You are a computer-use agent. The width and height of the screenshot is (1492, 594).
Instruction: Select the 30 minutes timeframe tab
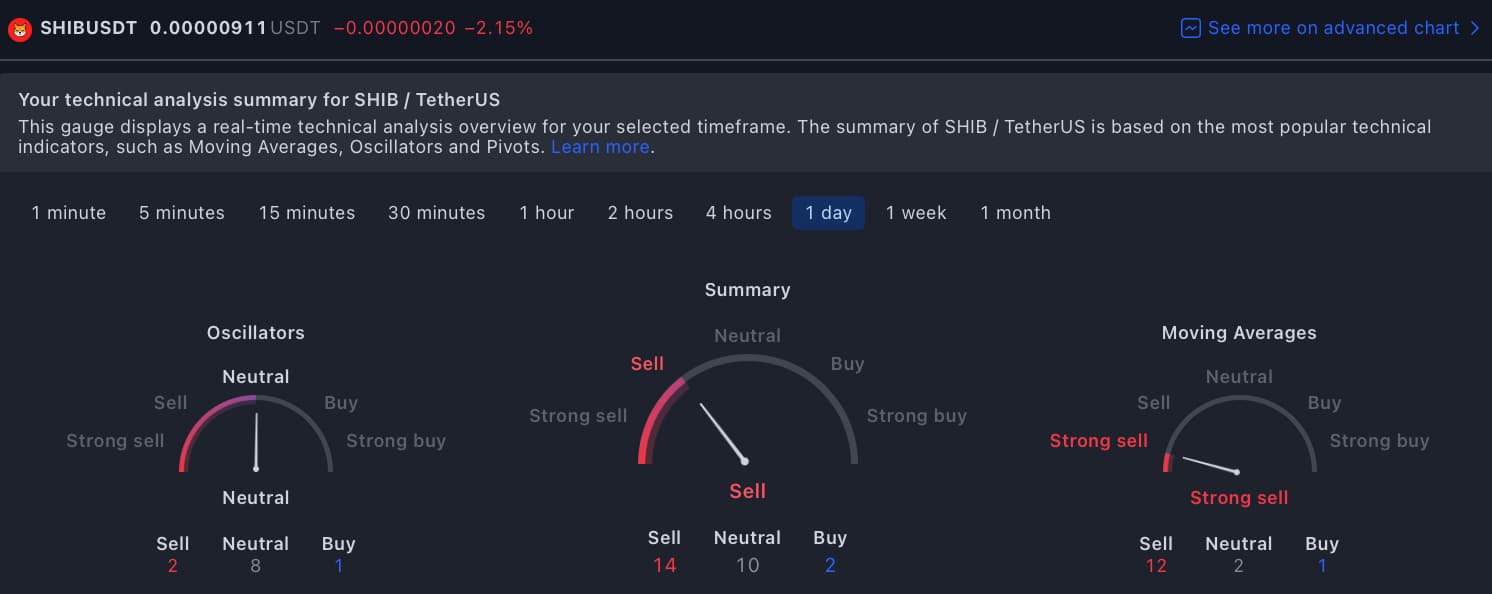437,213
